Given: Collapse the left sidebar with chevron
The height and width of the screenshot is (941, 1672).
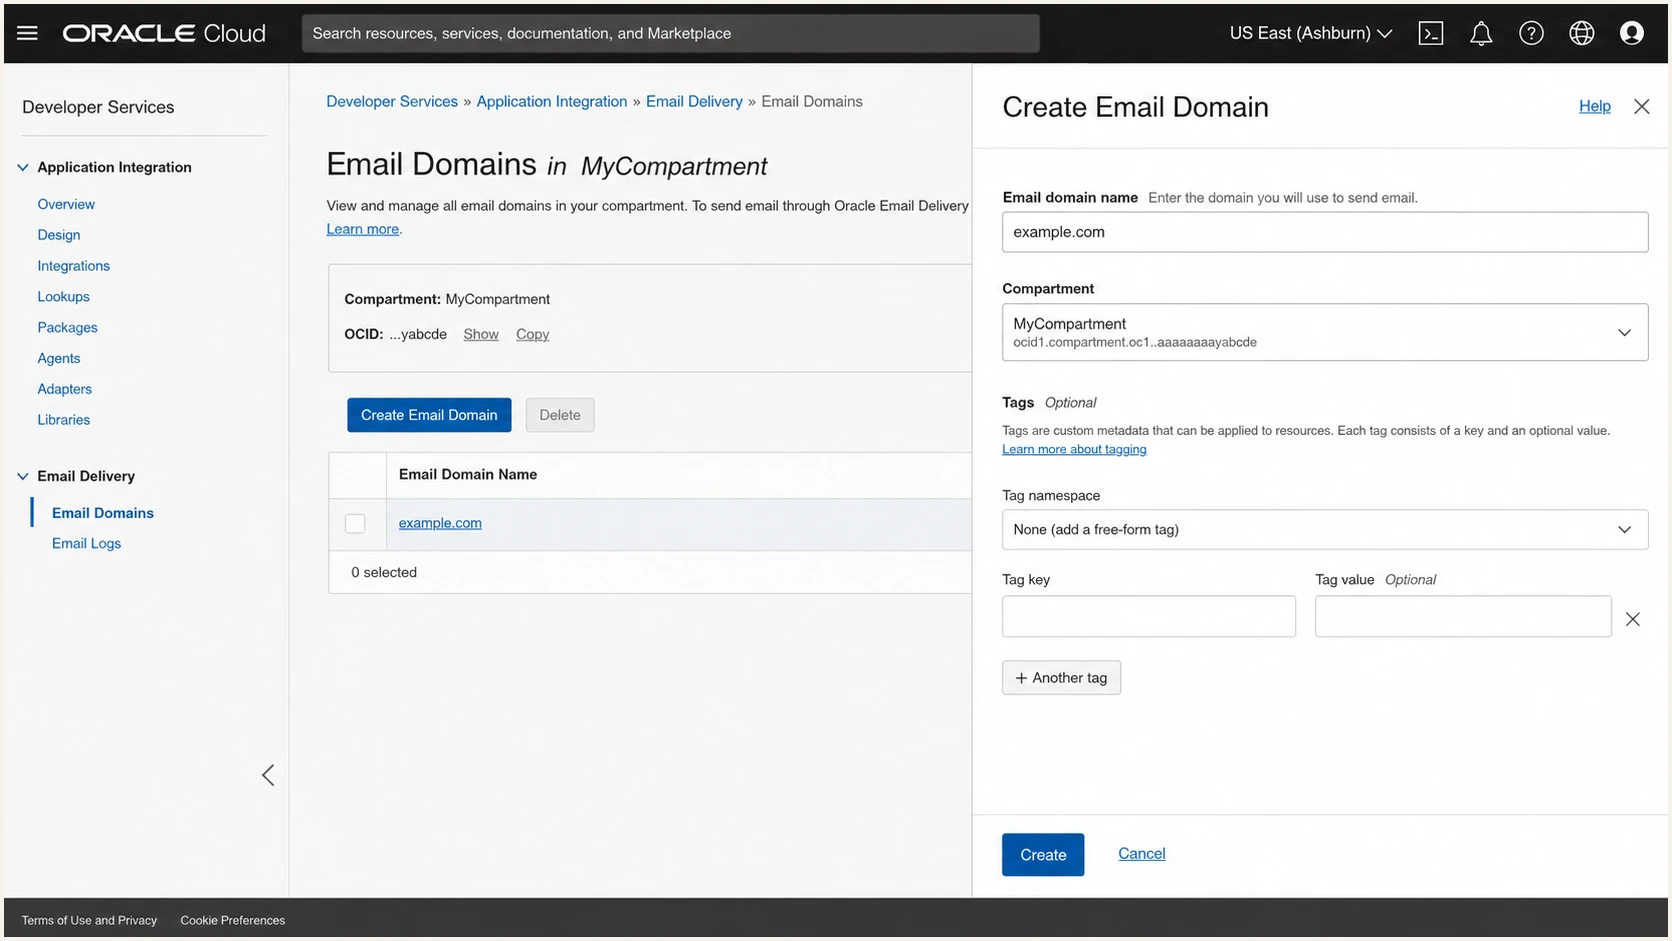Looking at the screenshot, I should (267, 775).
